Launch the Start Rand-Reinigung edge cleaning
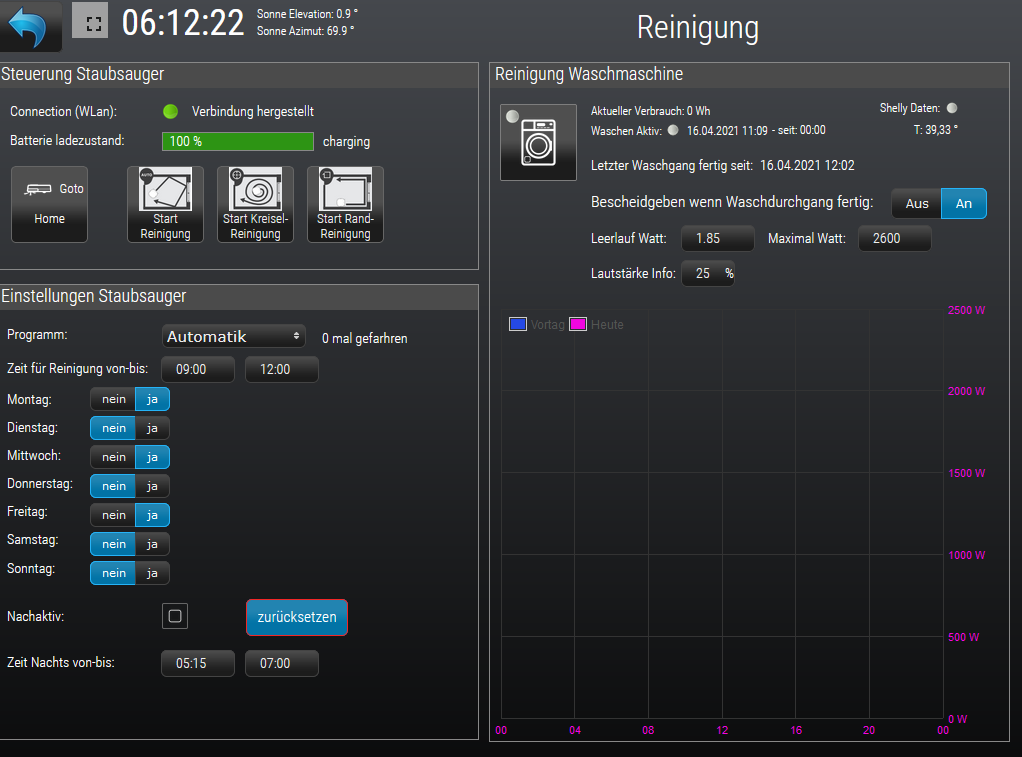The height and width of the screenshot is (757, 1022). point(345,204)
